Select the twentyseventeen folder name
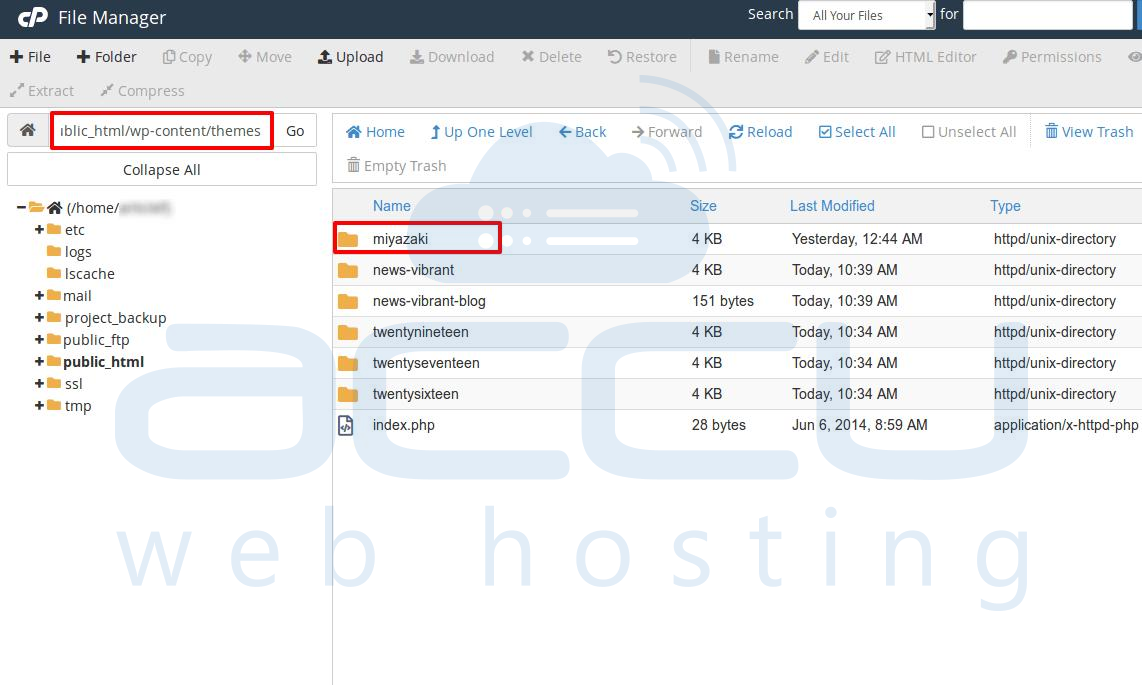This screenshot has width=1142, height=685. pos(426,363)
